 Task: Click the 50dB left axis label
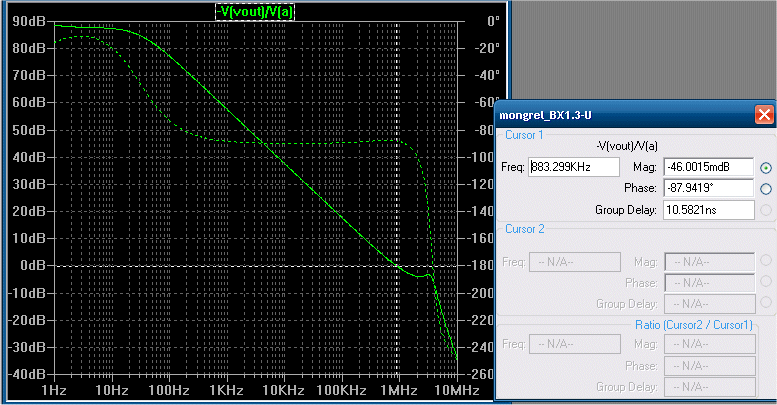point(29,130)
